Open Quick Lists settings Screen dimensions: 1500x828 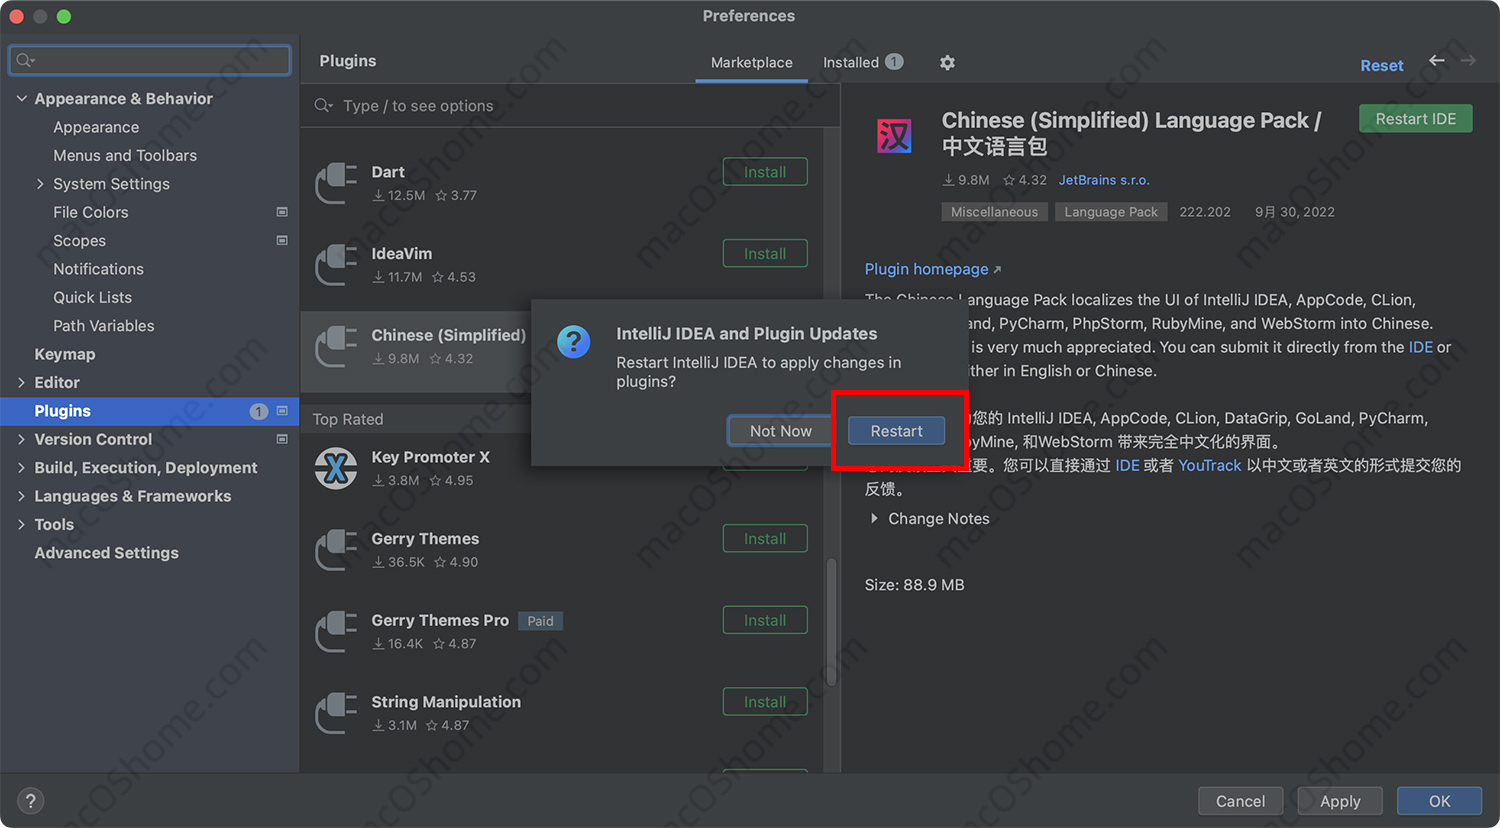click(92, 297)
